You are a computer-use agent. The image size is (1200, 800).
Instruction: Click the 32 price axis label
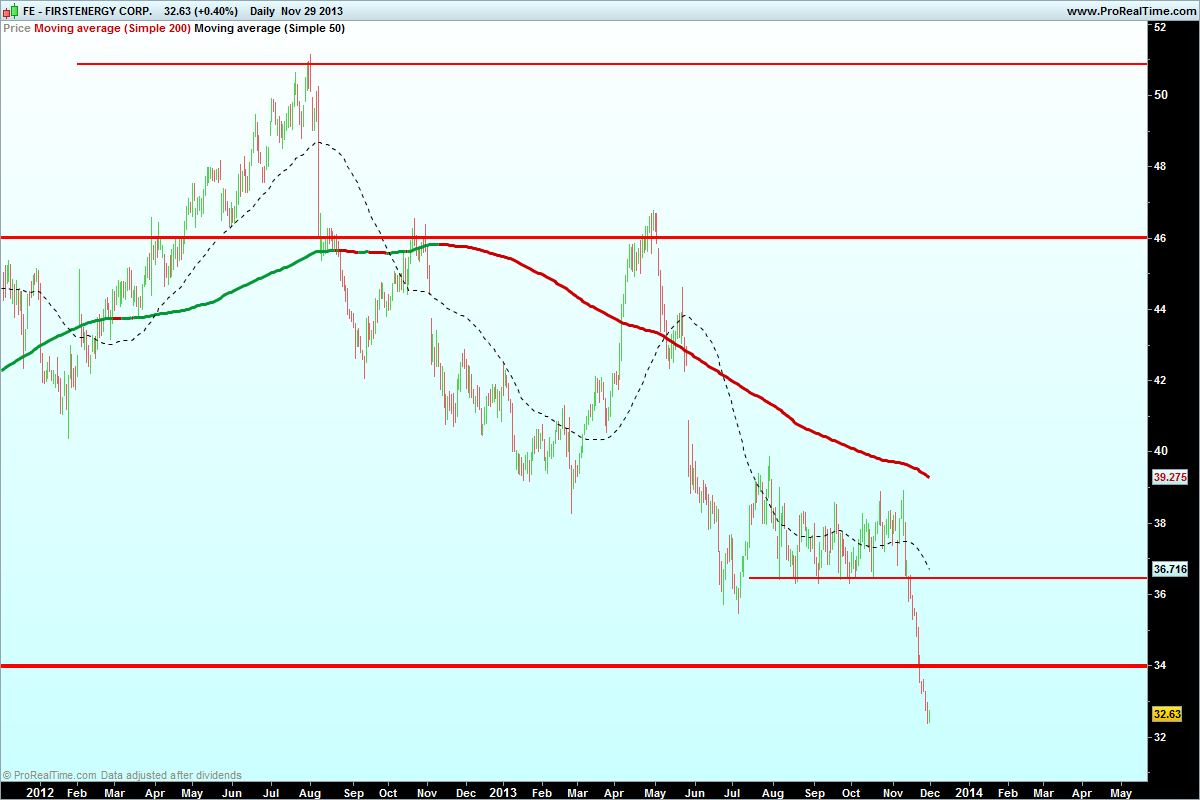pos(1161,737)
